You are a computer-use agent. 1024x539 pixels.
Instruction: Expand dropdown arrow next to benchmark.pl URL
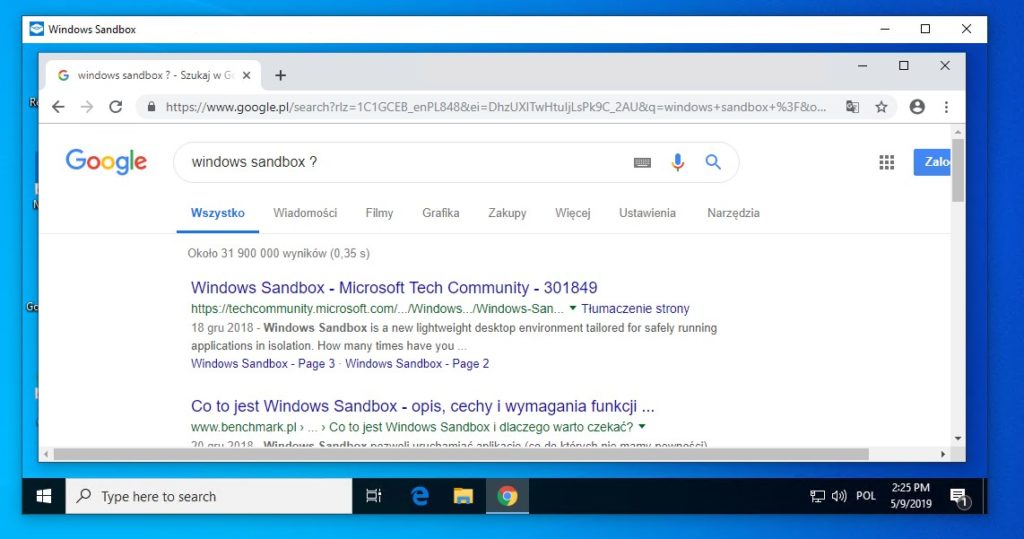pyautogui.click(x=642, y=426)
